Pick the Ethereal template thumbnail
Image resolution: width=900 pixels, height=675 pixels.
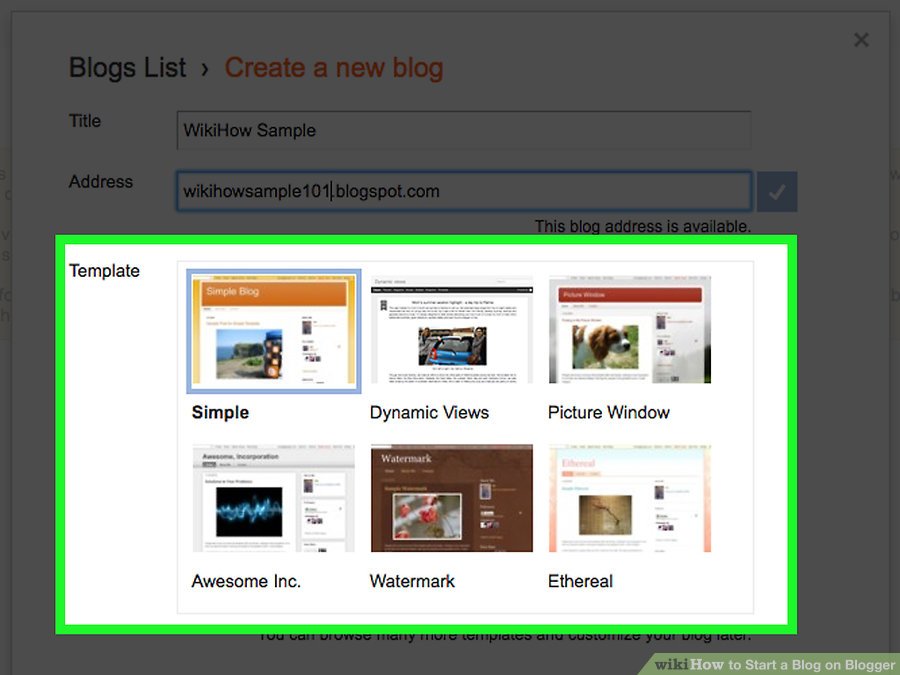point(630,498)
